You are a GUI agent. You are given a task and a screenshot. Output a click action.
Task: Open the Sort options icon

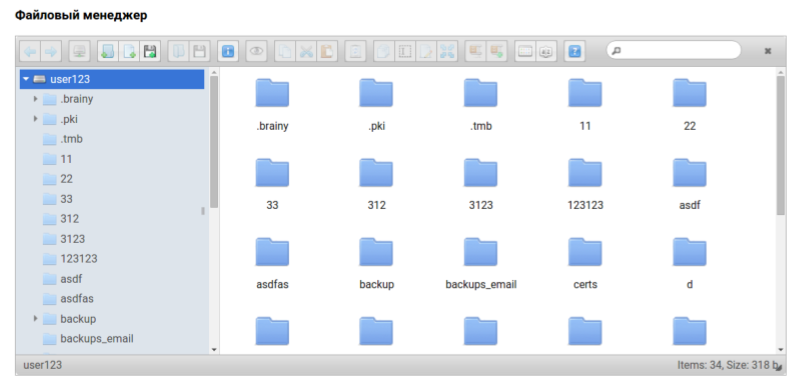(x=546, y=51)
